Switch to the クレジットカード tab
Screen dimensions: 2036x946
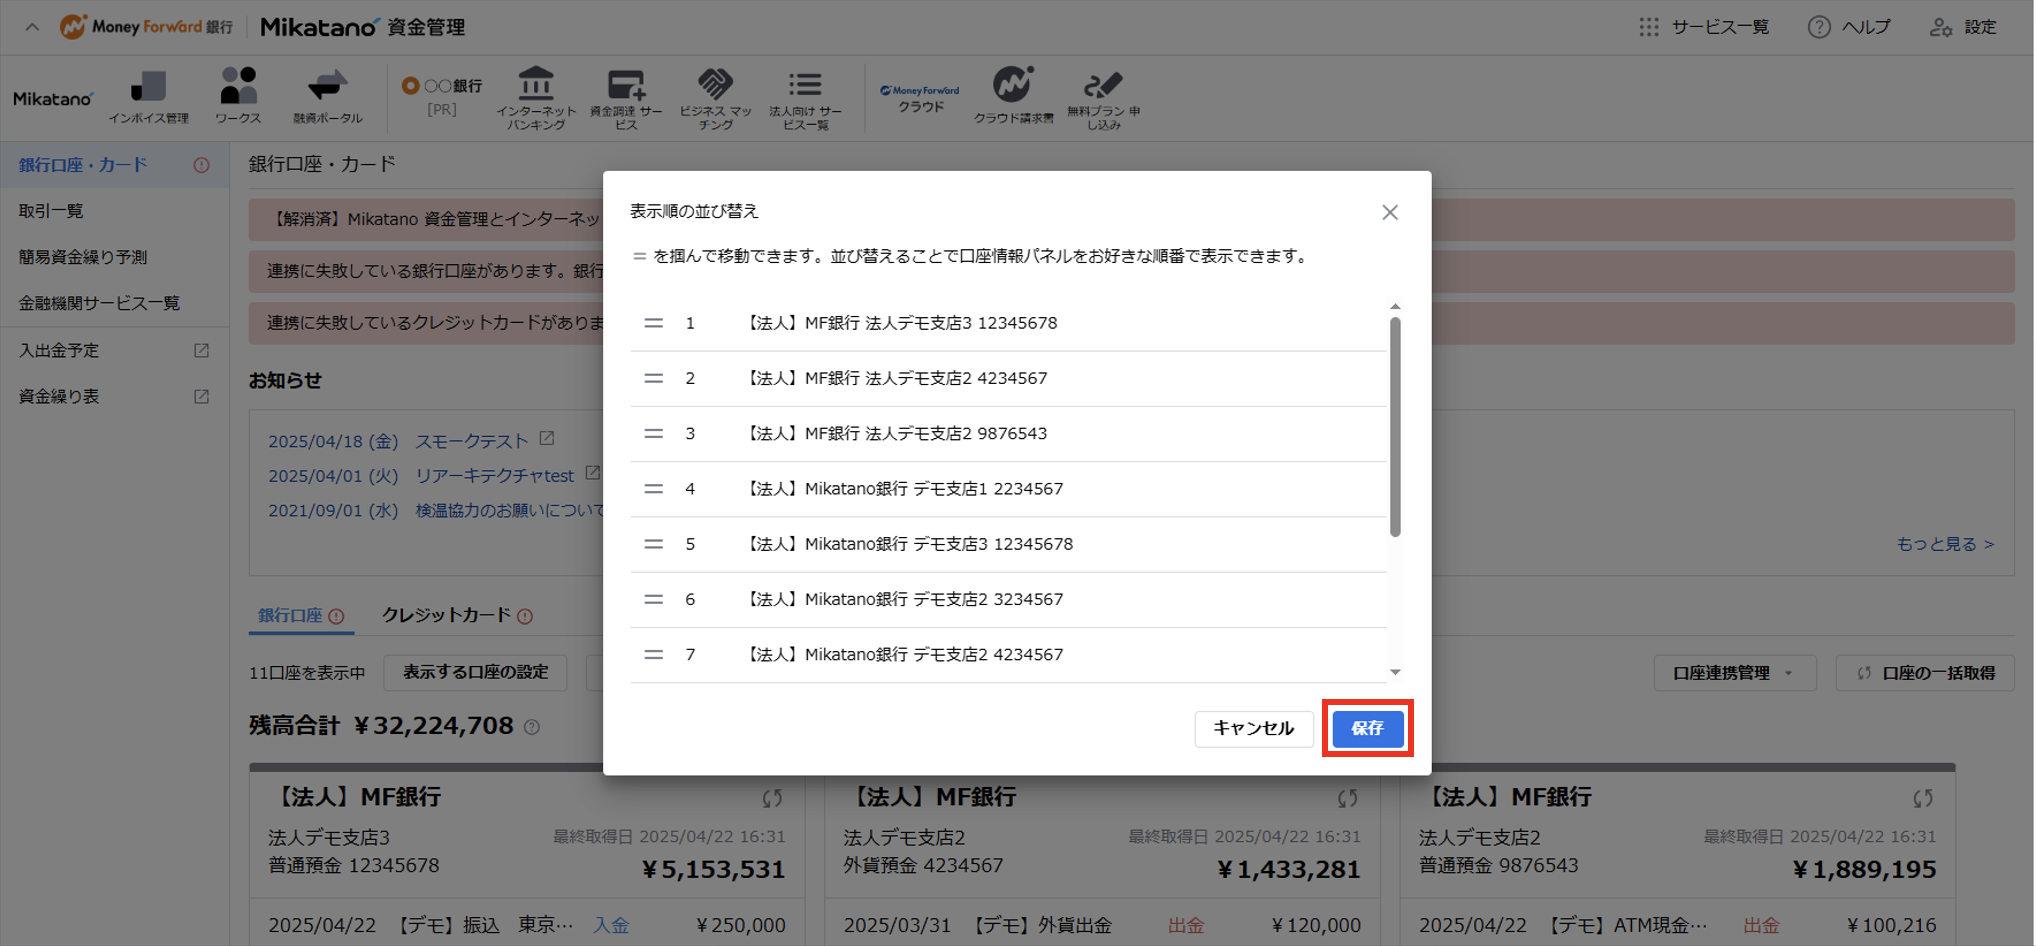tap(457, 616)
